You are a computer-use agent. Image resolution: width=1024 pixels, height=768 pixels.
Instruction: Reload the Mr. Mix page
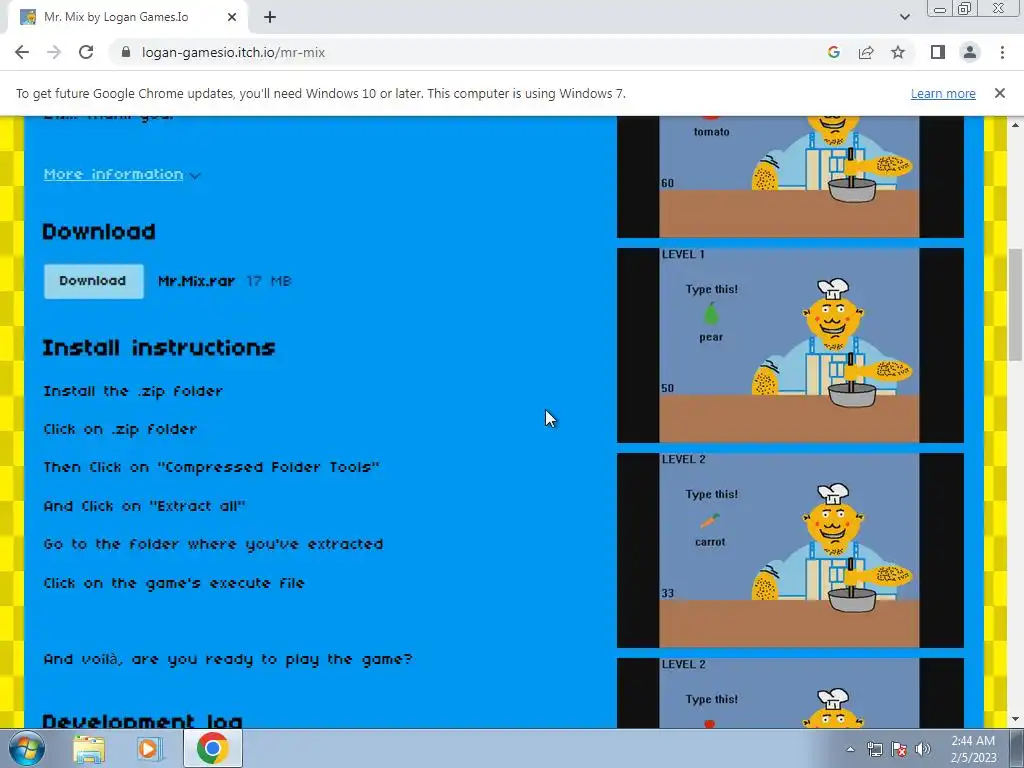(86, 52)
